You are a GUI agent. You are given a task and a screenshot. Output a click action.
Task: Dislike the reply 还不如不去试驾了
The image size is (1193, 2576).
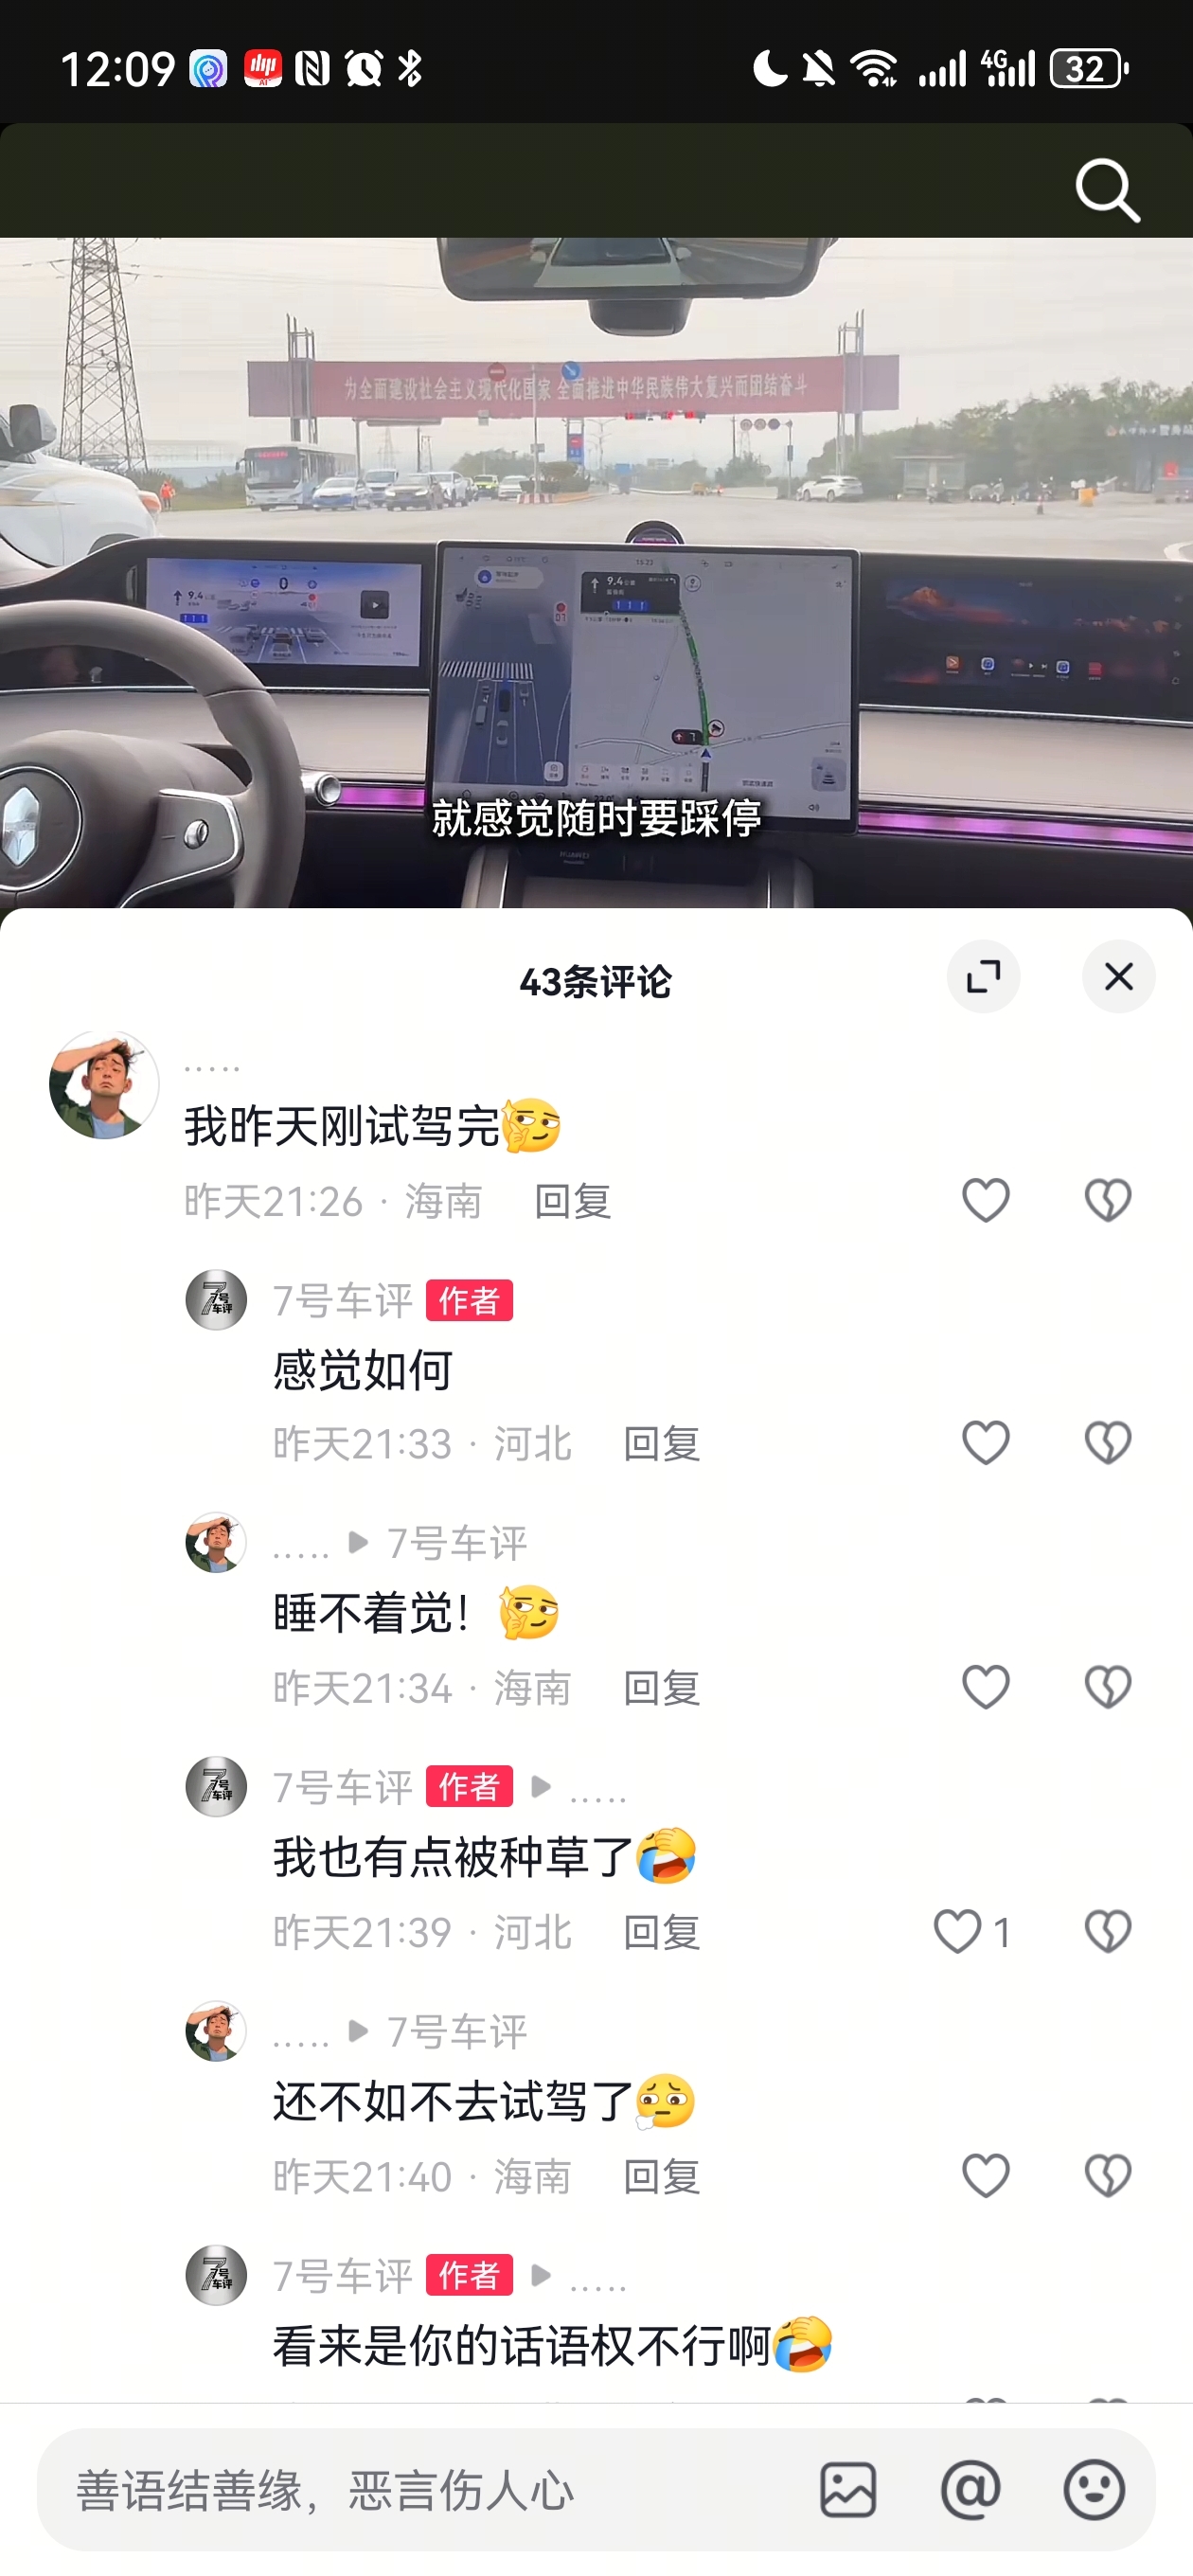1108,2174
